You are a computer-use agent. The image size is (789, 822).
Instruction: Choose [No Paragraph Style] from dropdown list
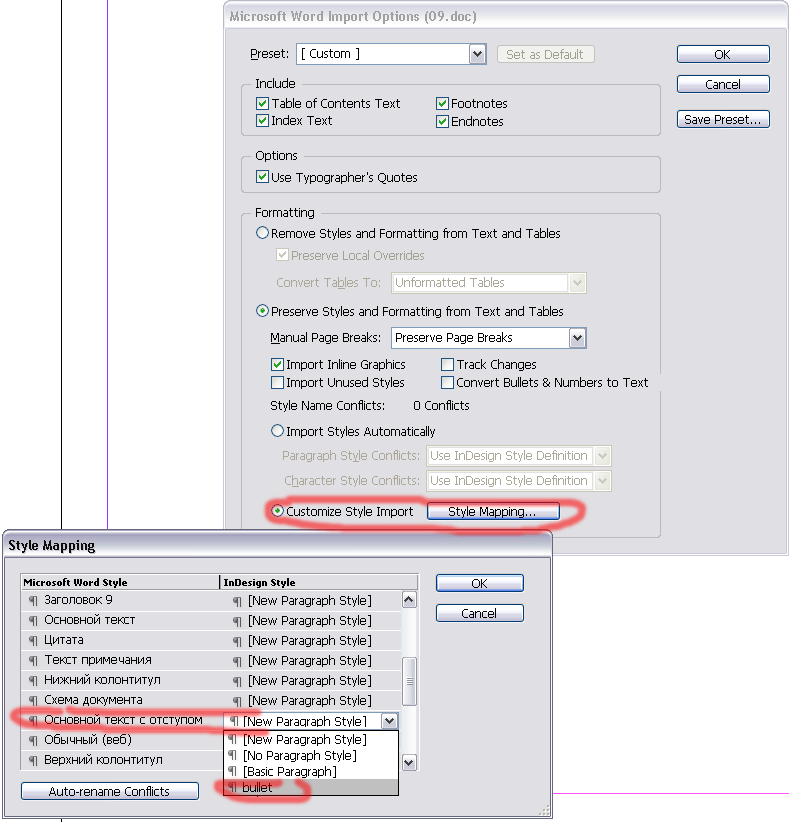pyautogui.click(x=311, y=755)
